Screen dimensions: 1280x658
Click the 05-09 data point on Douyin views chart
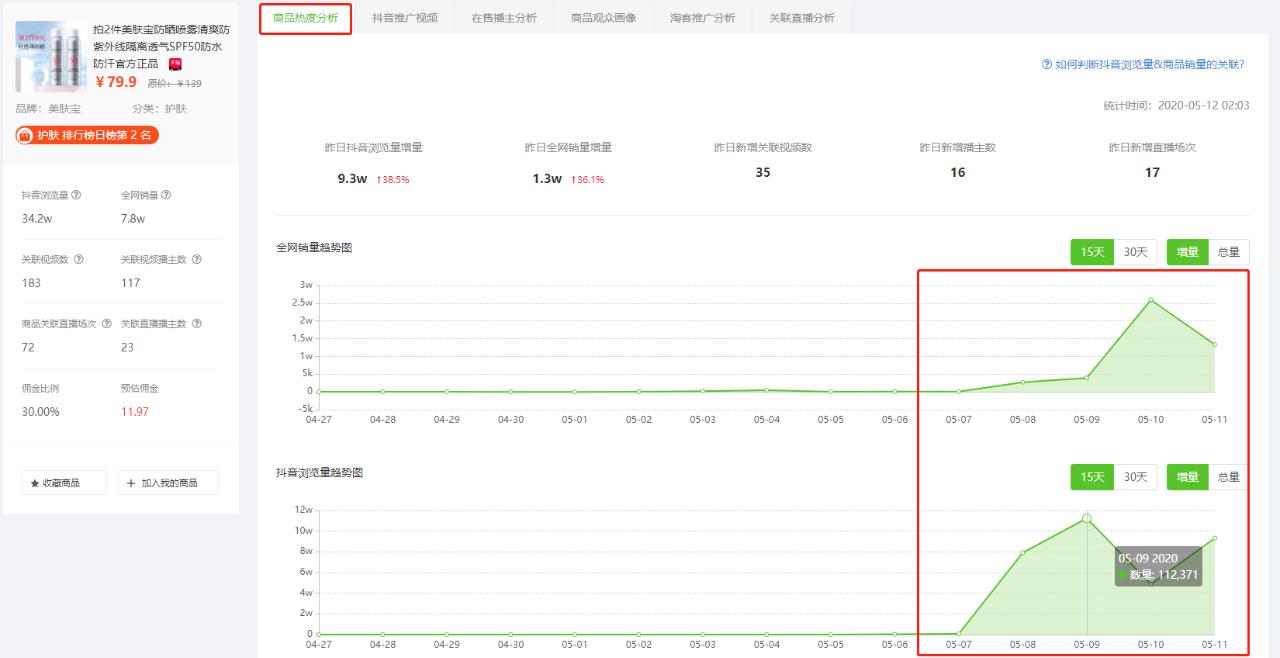pos(1085,518)
